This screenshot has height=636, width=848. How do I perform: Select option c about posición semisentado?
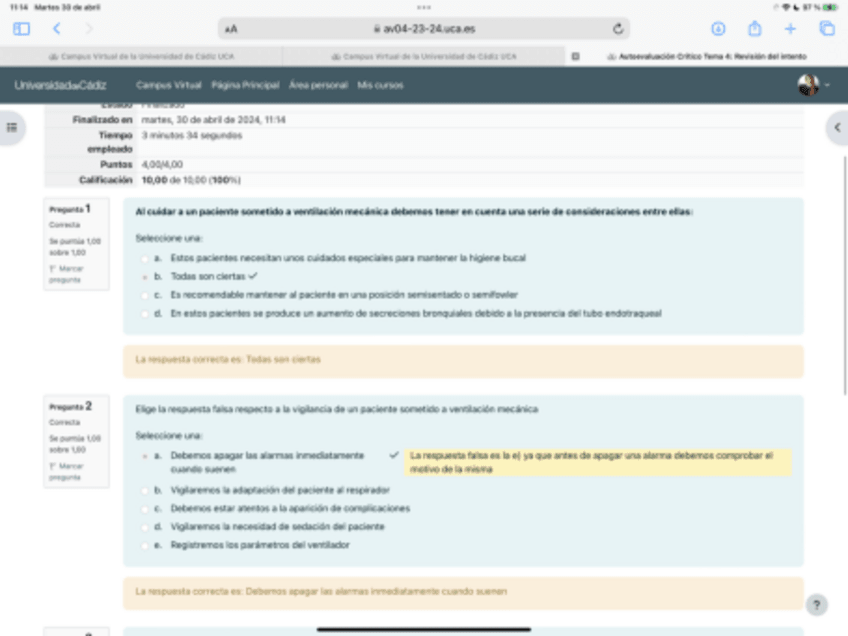click(x=144, y=295)
